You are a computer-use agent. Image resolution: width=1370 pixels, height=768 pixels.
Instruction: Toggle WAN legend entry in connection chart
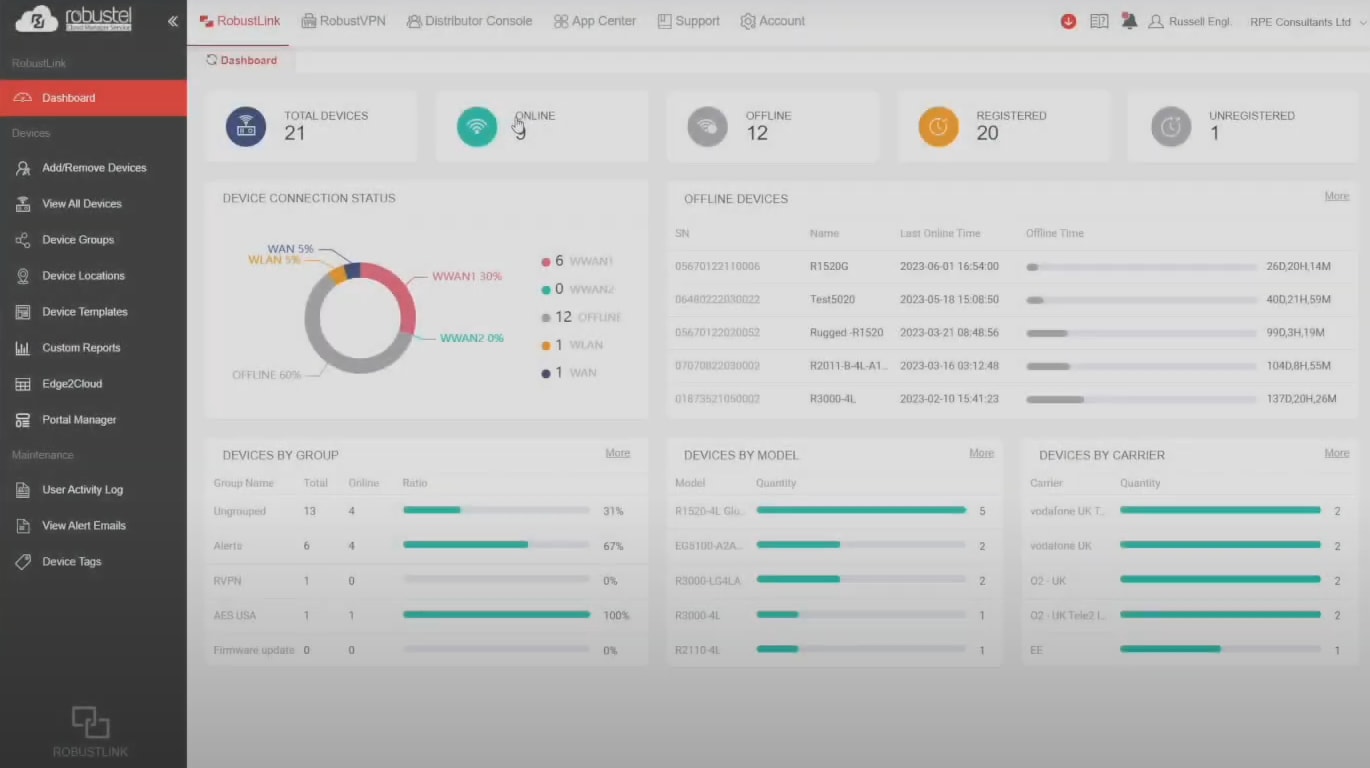point(569,373)
